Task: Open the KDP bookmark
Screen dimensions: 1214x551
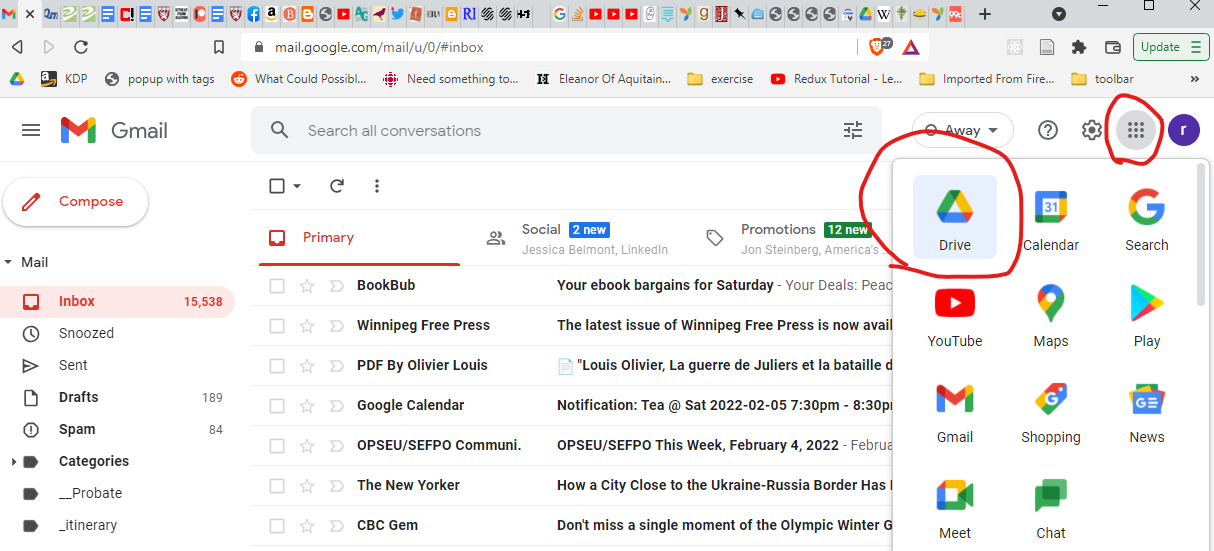Action: point(63,79)
